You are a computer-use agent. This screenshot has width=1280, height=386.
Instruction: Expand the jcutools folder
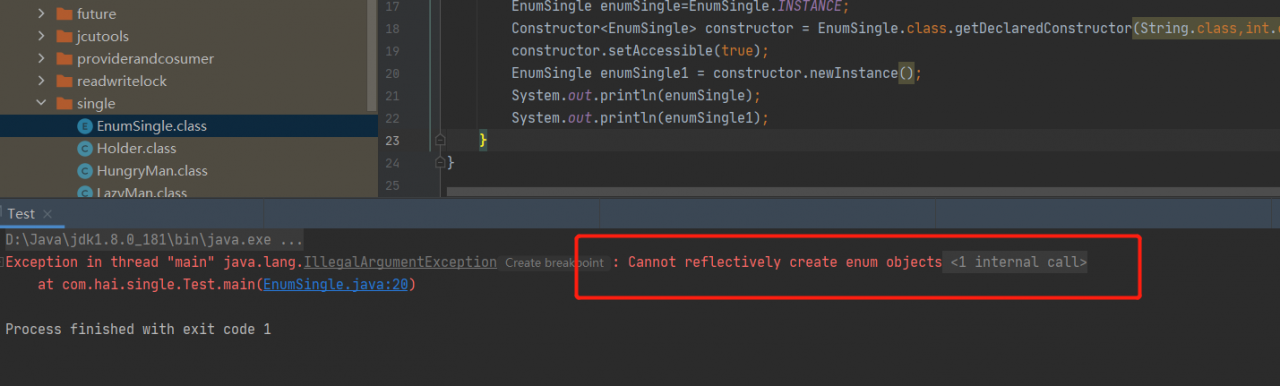[41, 36]
